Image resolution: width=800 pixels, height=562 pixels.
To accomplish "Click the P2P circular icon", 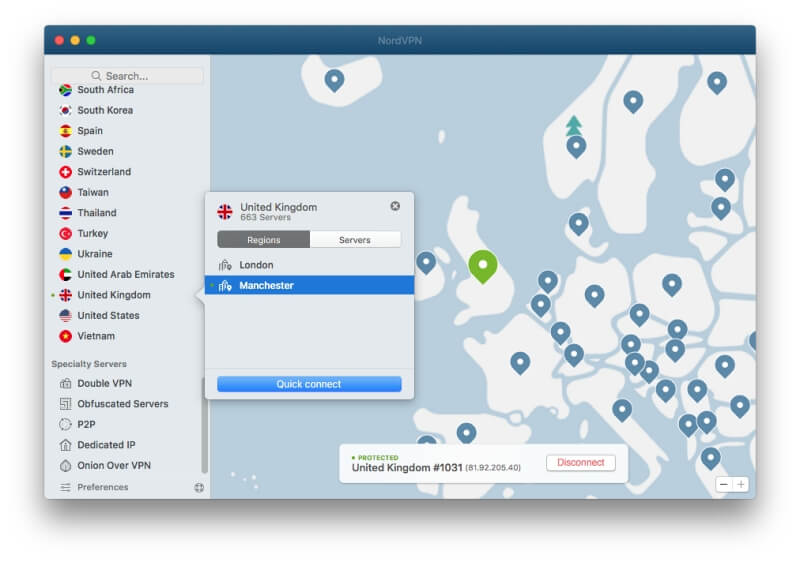I will coord(65,424).
